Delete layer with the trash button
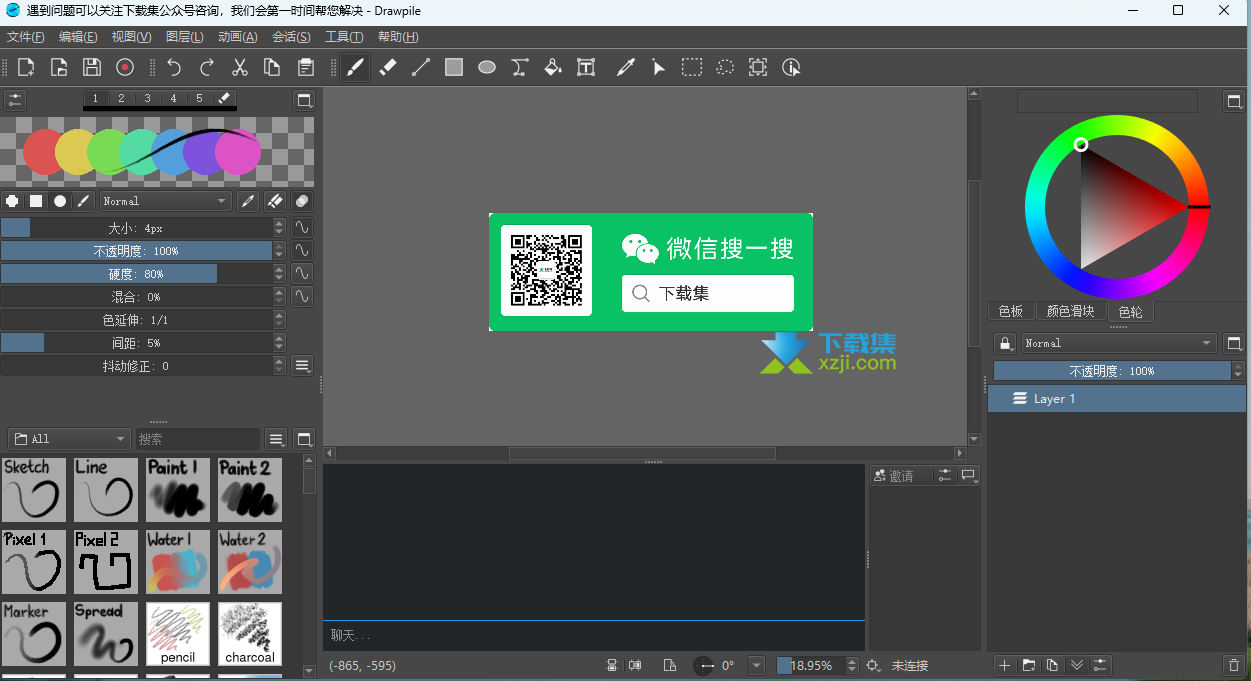 tap(1233, 665)
